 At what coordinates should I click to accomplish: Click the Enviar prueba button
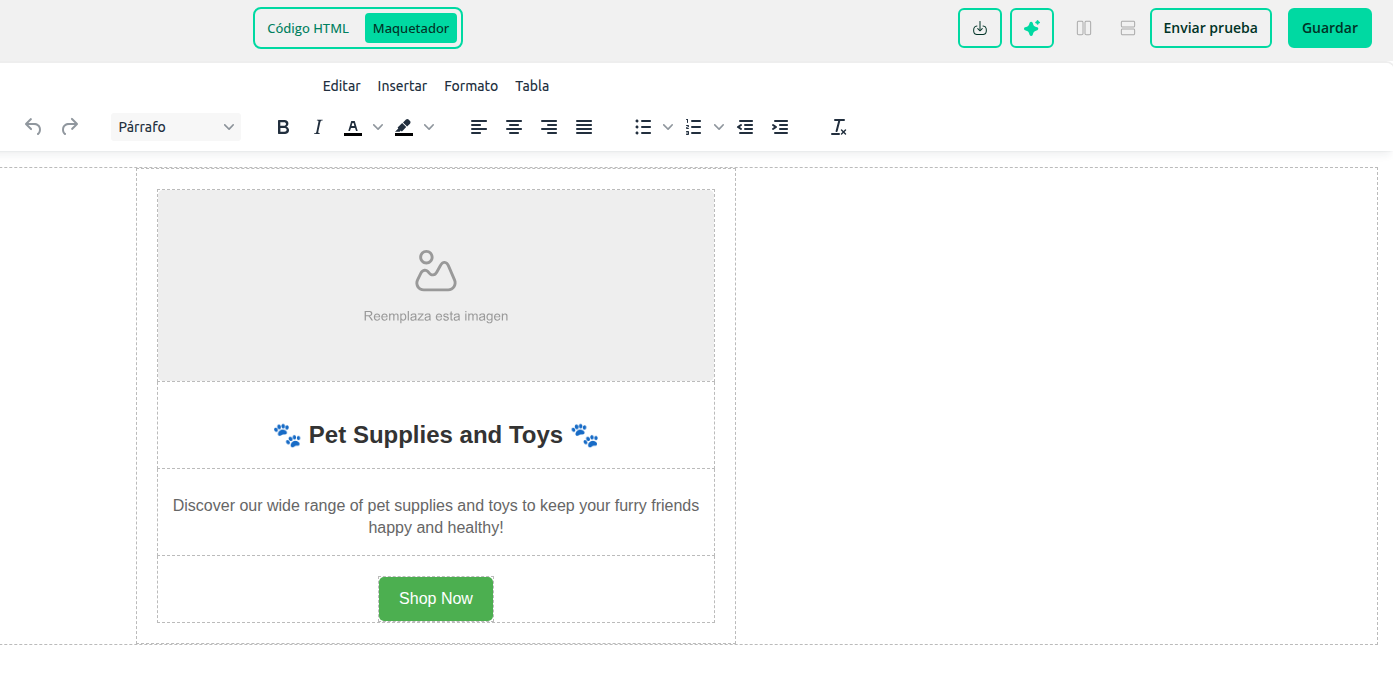click(x=1210, y=28)
